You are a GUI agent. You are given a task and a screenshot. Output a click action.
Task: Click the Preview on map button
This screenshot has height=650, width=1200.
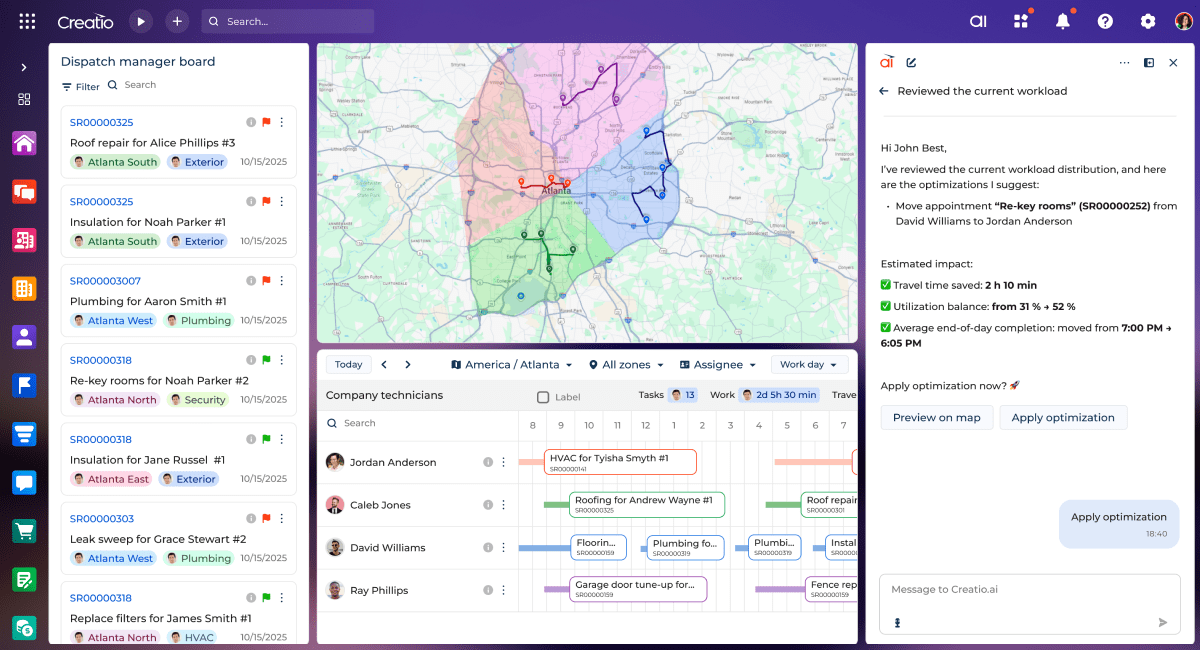936,418
